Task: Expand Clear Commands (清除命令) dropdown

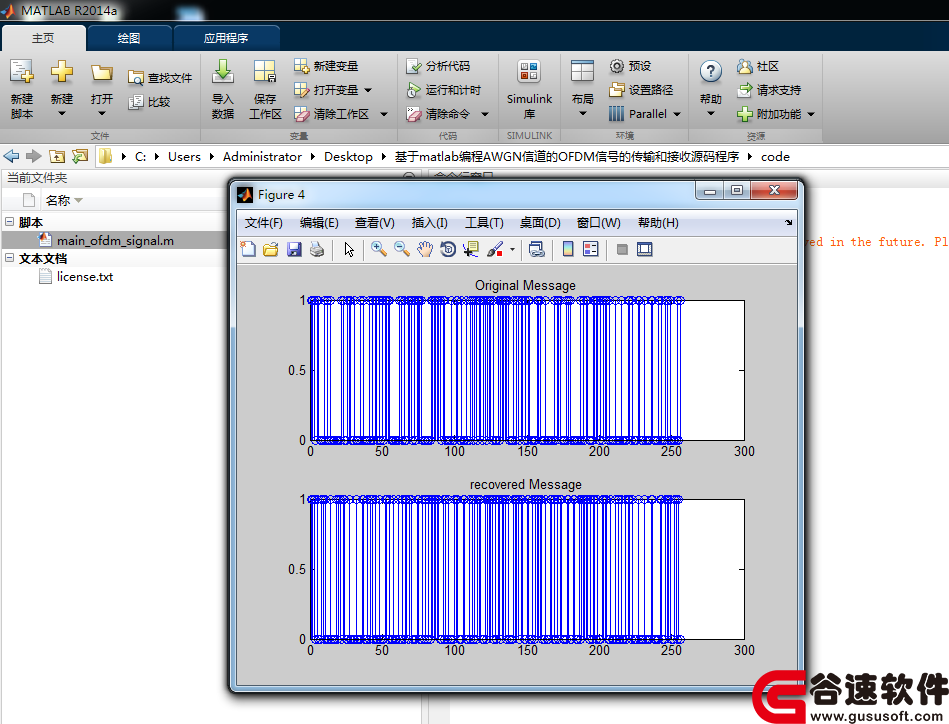Action: point(485,114)
